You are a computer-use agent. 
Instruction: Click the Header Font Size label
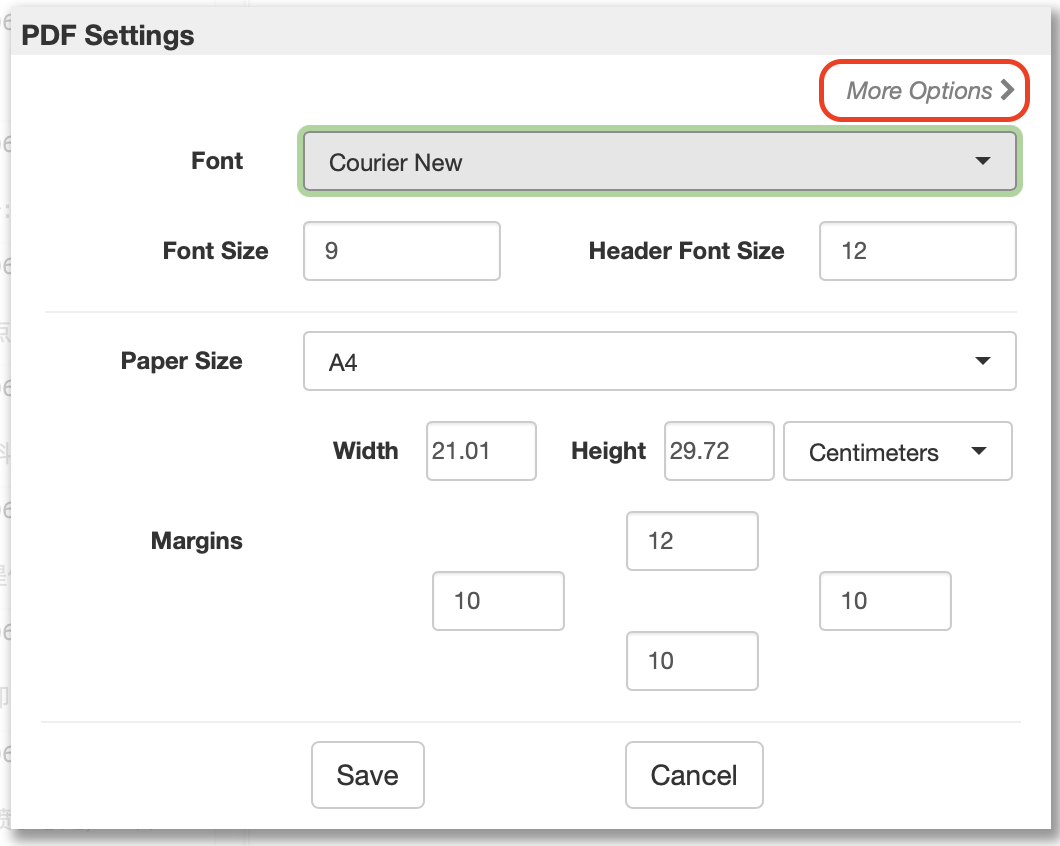pos(686,251)
